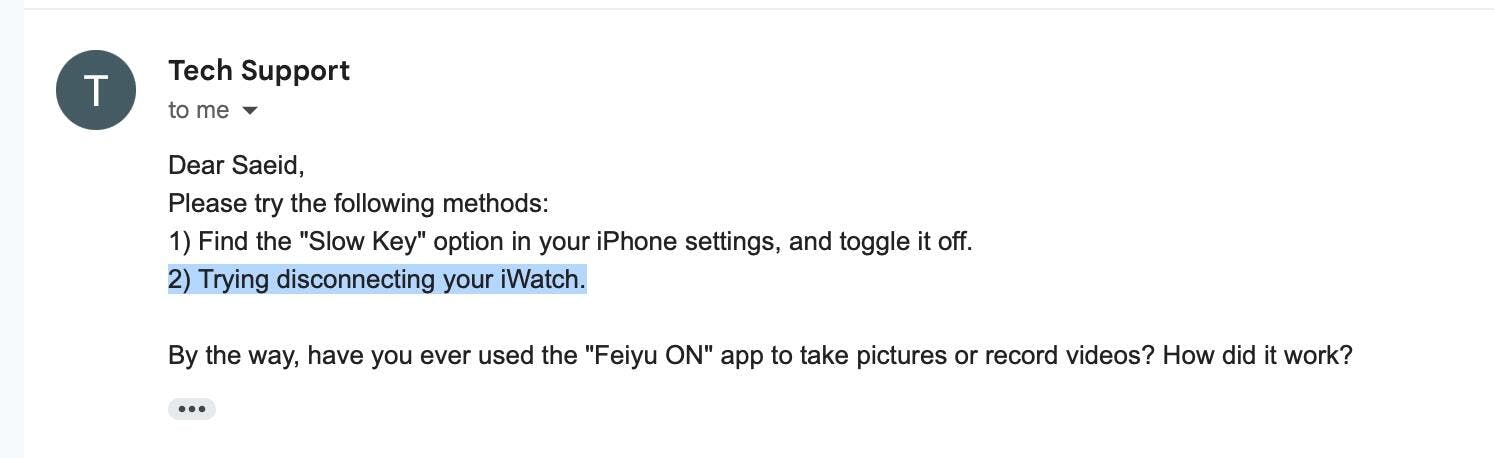Screen dimensions: 1494x458
Task: Click the Tech Support sender name
Action: (x=259, y=71)
